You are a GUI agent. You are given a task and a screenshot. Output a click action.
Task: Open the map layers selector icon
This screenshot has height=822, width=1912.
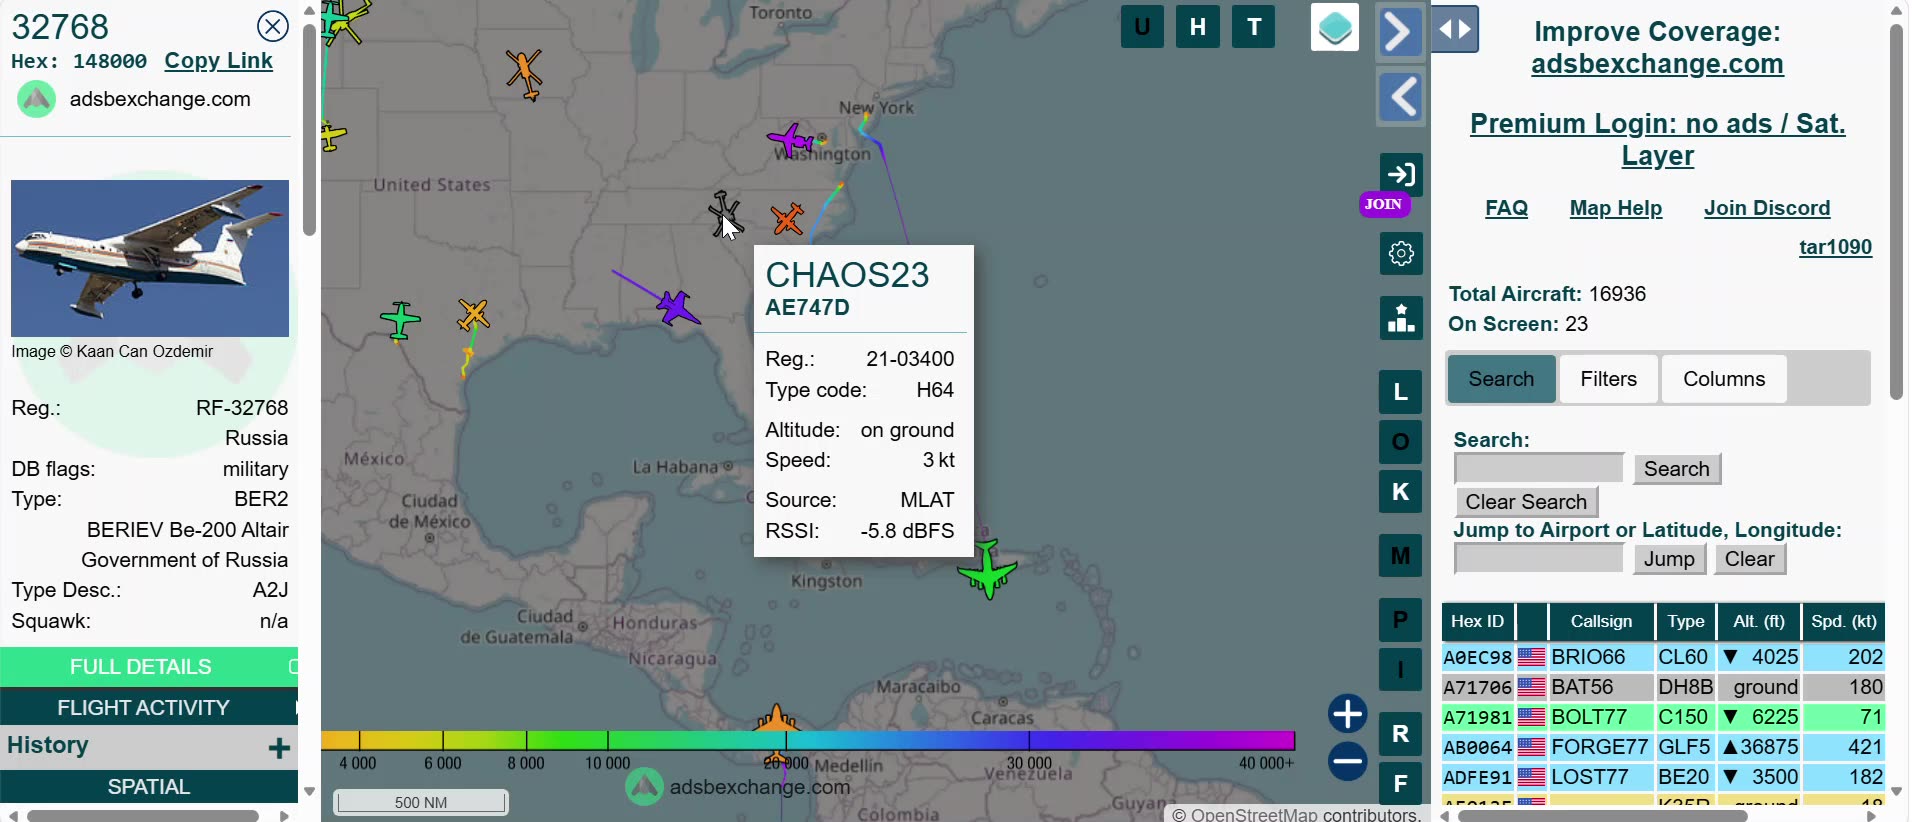[x=1335, y=27]
